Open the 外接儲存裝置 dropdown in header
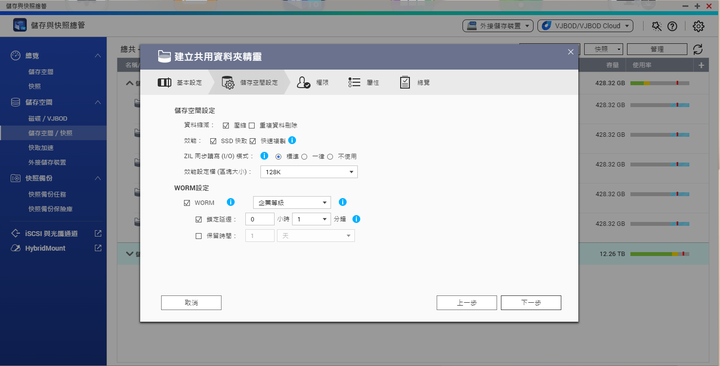Image resolution: width=720 pixels, height=366 pixels. (x=498, y=26)
